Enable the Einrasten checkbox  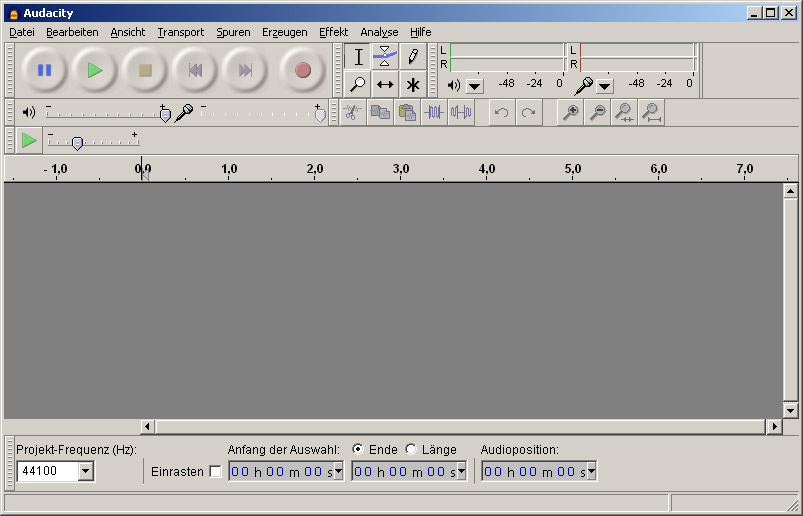216,471
